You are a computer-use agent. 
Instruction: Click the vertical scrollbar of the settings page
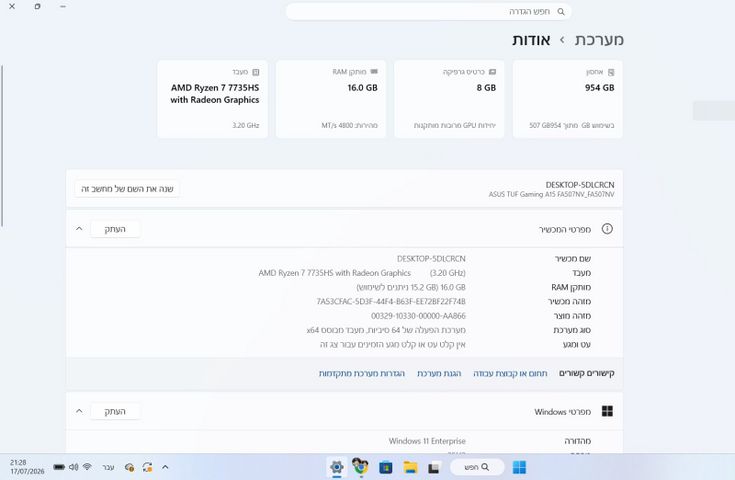[x=2, y=145]
